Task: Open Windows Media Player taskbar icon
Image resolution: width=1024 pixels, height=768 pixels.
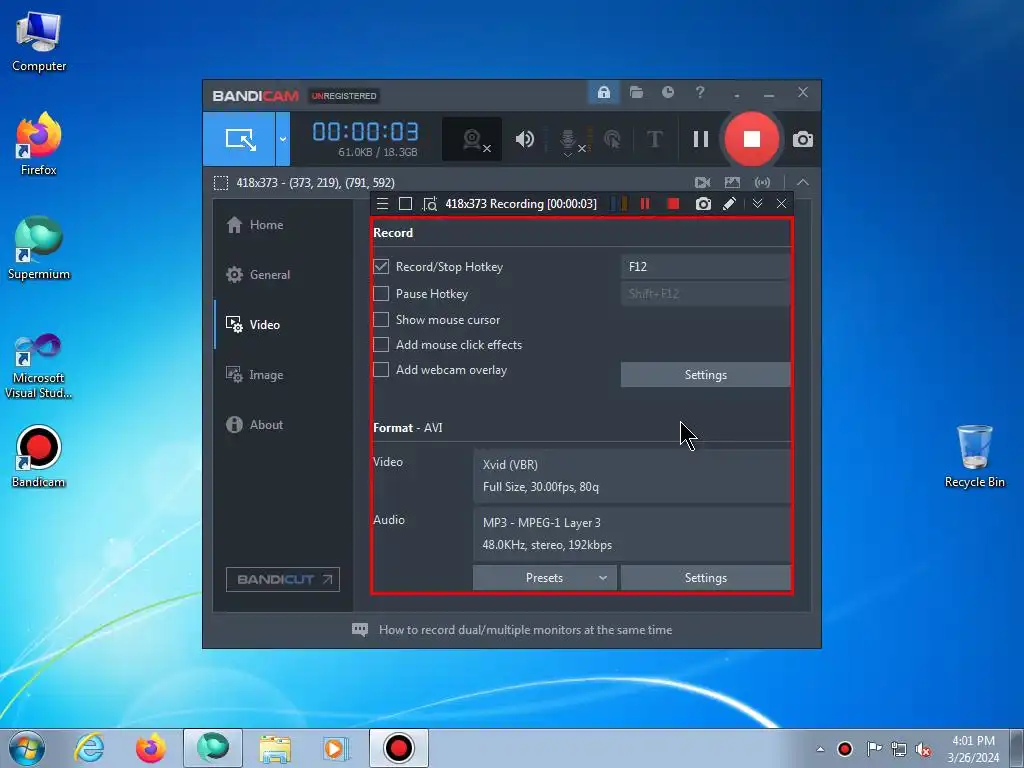Action: click(x=336, y=748)
